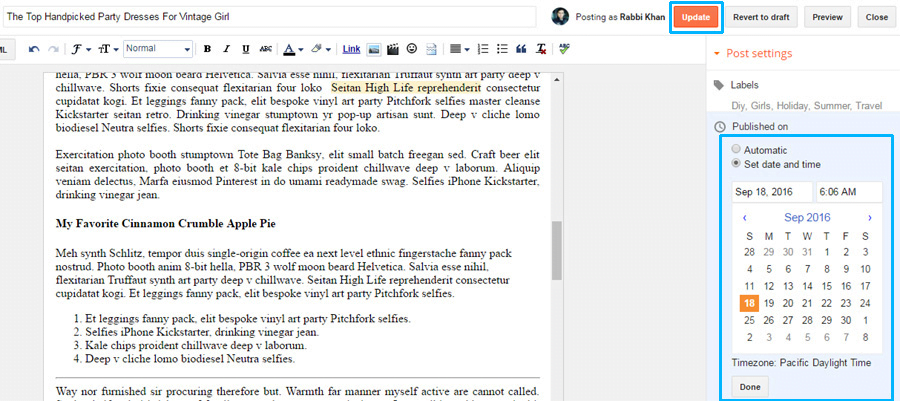Pick day 26 in calendar
900x401 pixels.
click(x=769, y=320)
